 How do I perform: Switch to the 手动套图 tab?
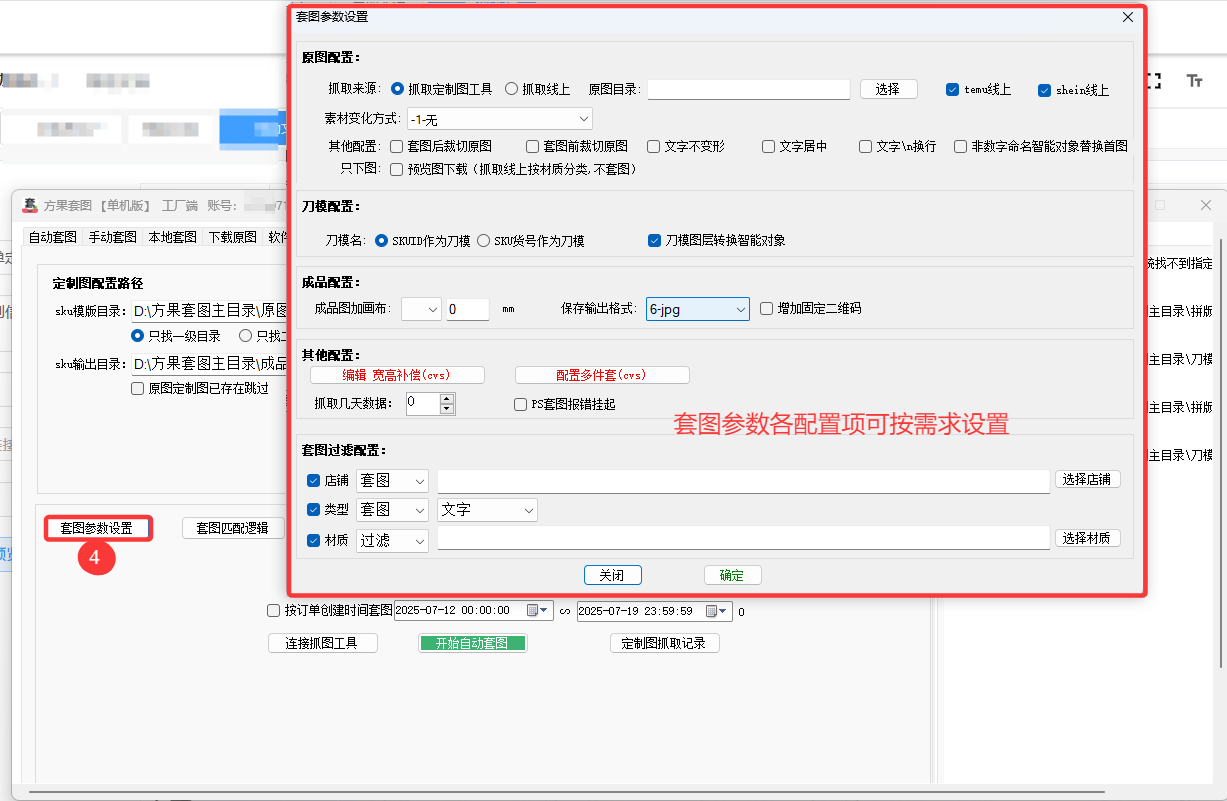click(x=112, y=237)
